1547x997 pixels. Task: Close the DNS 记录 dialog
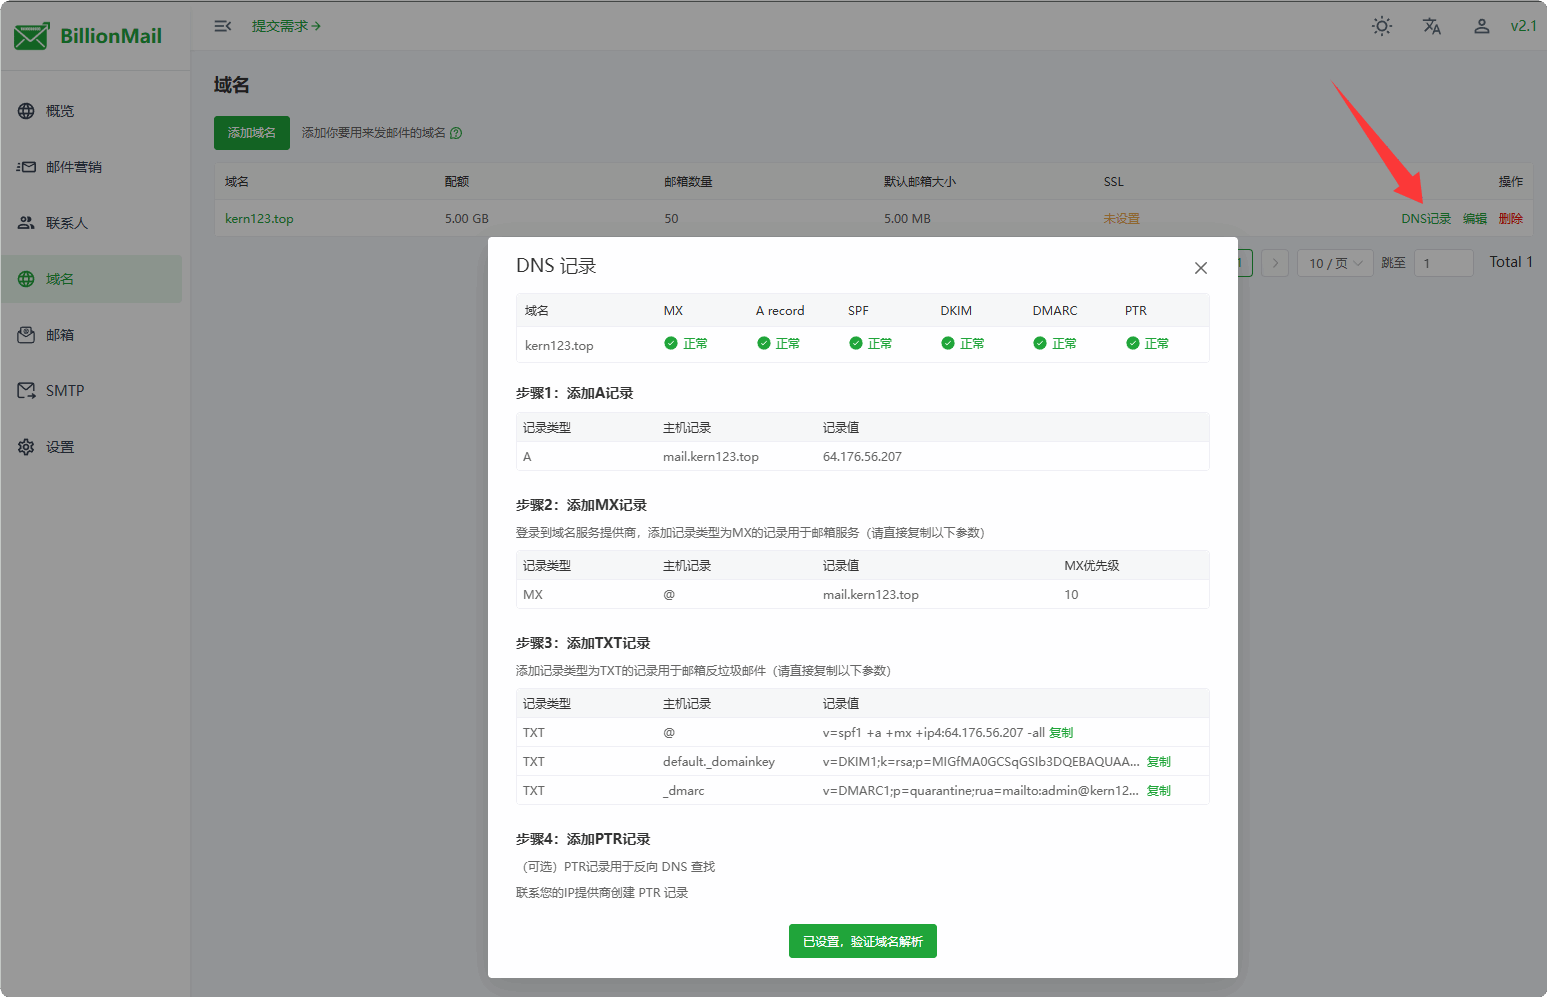pyautogui.click(x=1200, y=268)
